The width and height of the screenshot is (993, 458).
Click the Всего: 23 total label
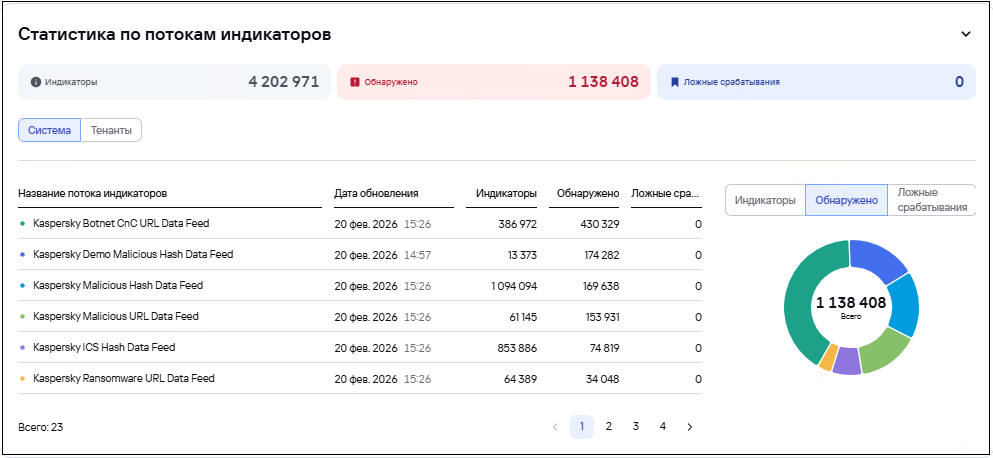pos(41,428)
